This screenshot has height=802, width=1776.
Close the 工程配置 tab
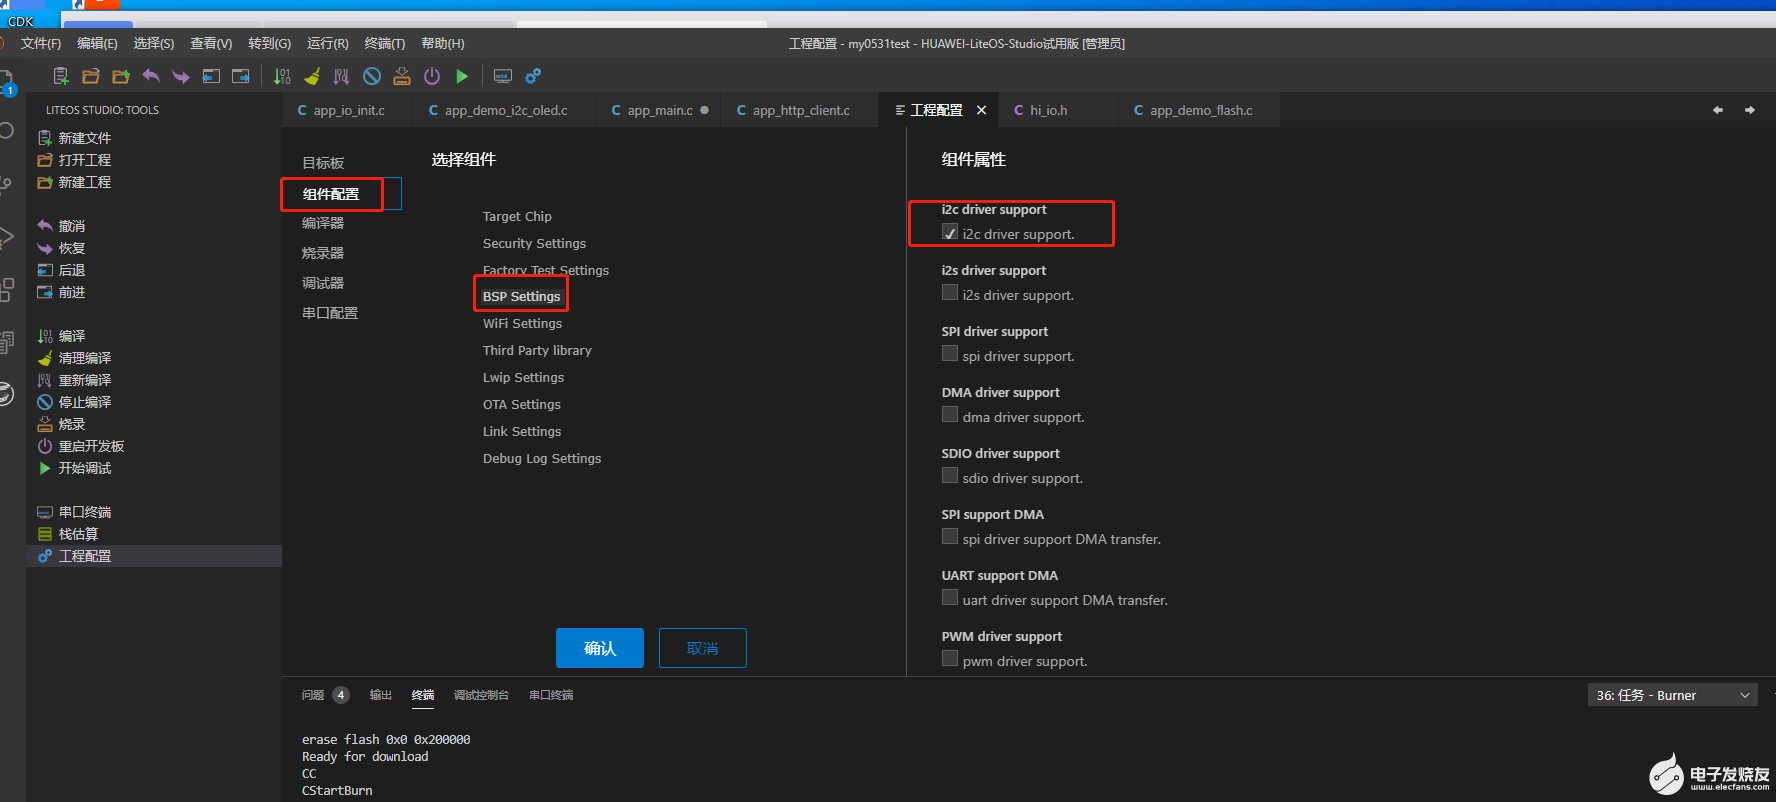[x=982, y=110]
